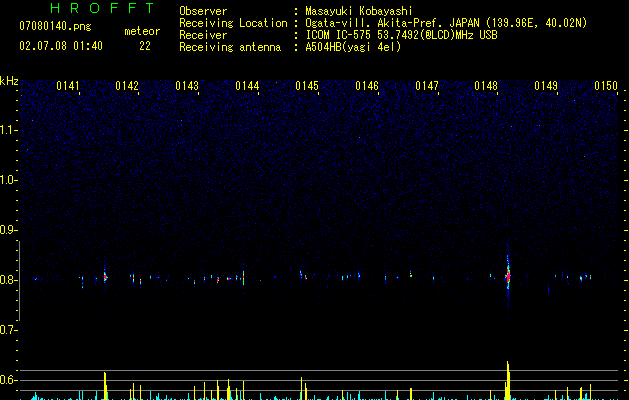The image size is (629, 400).
Task: Click the 'Receiver' field label
Action: [x=203, y=35]
